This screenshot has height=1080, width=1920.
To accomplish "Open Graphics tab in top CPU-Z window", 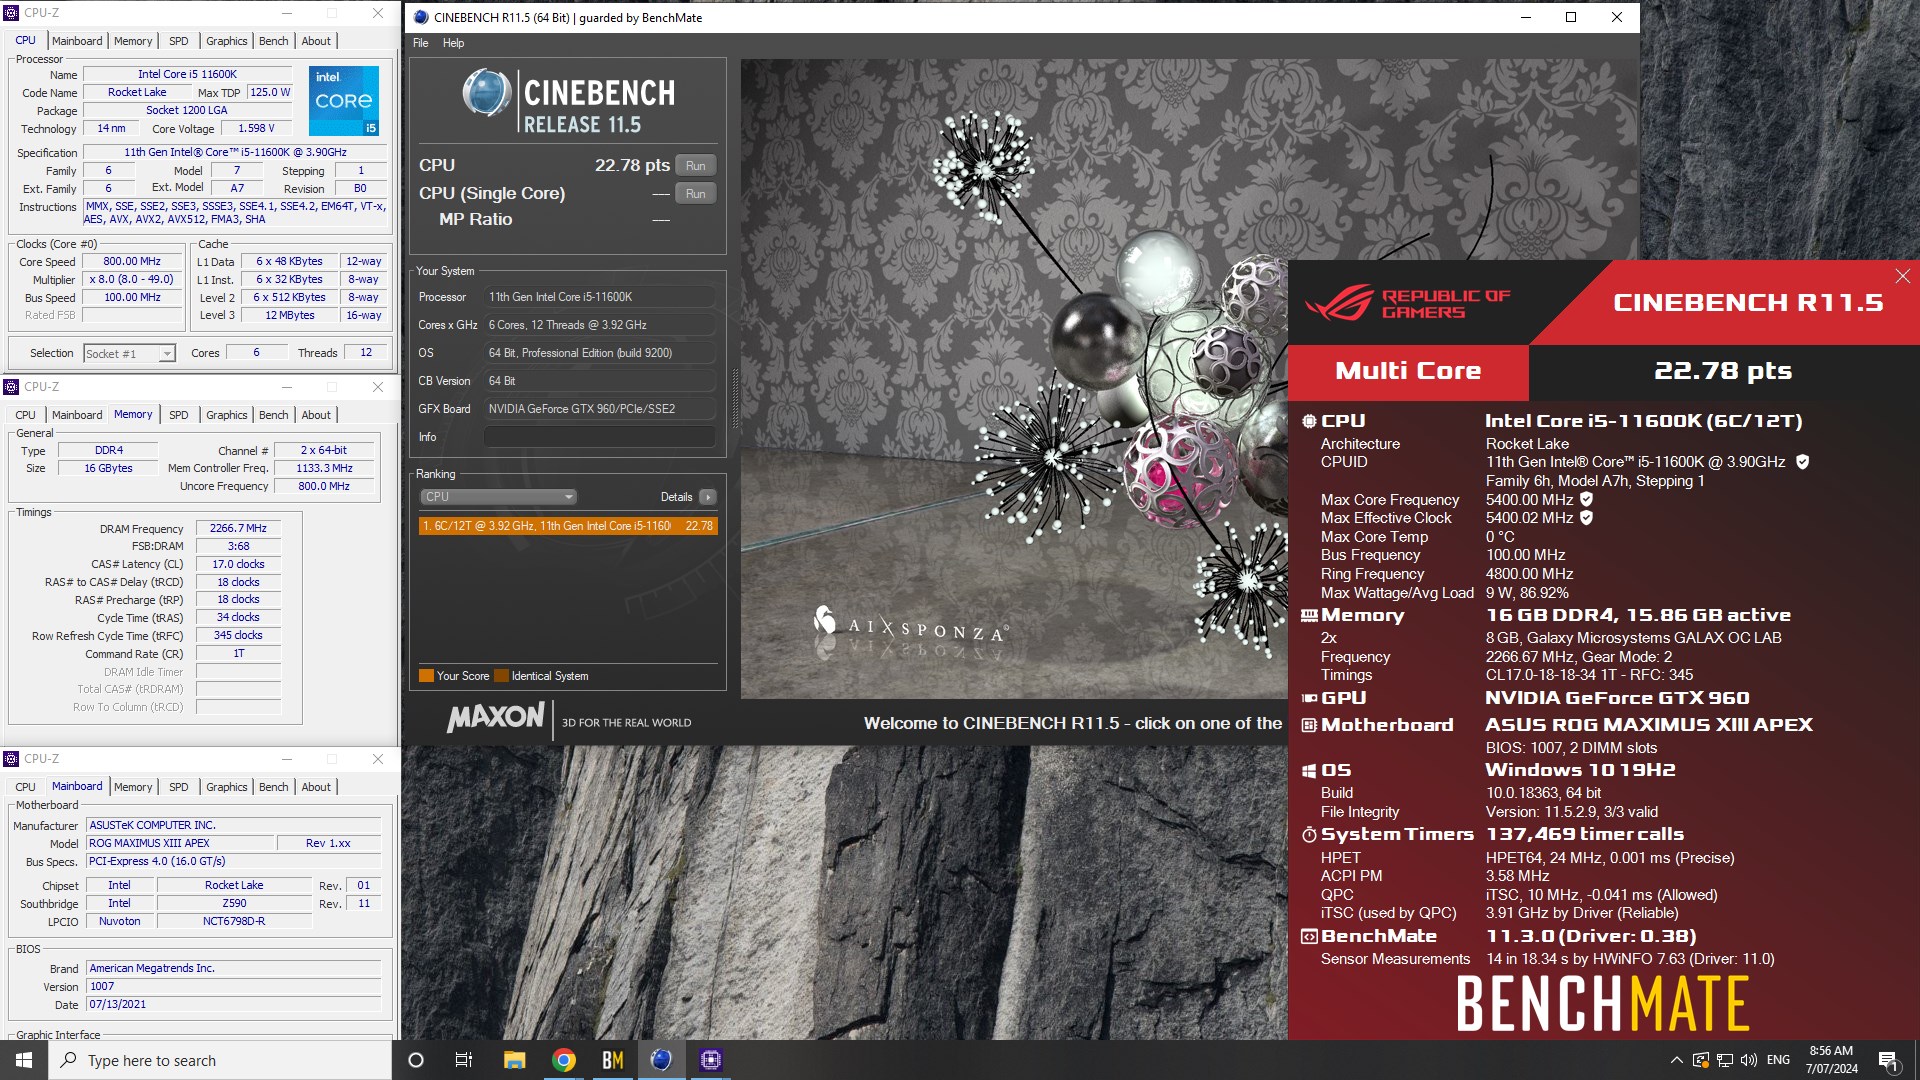I will pos(227,41).
